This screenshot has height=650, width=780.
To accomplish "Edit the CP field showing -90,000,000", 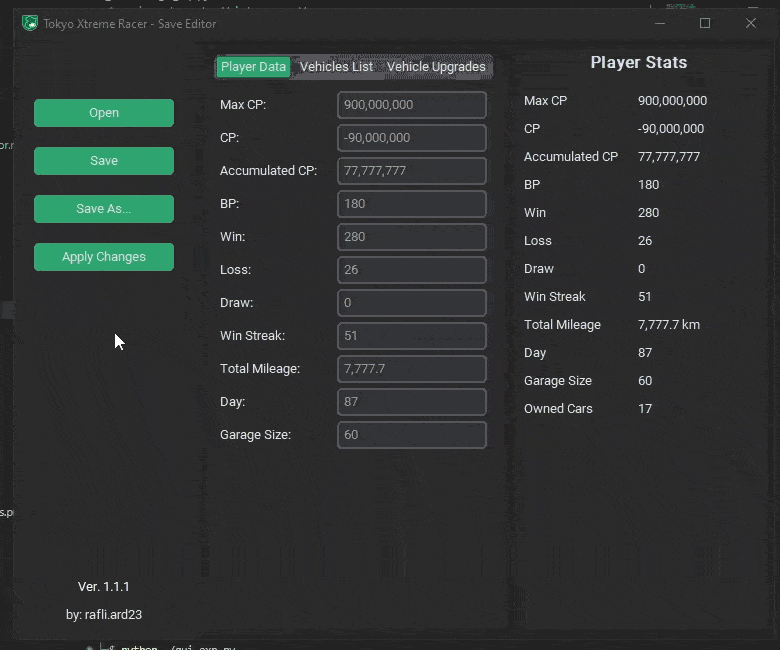I will (412, 138).
